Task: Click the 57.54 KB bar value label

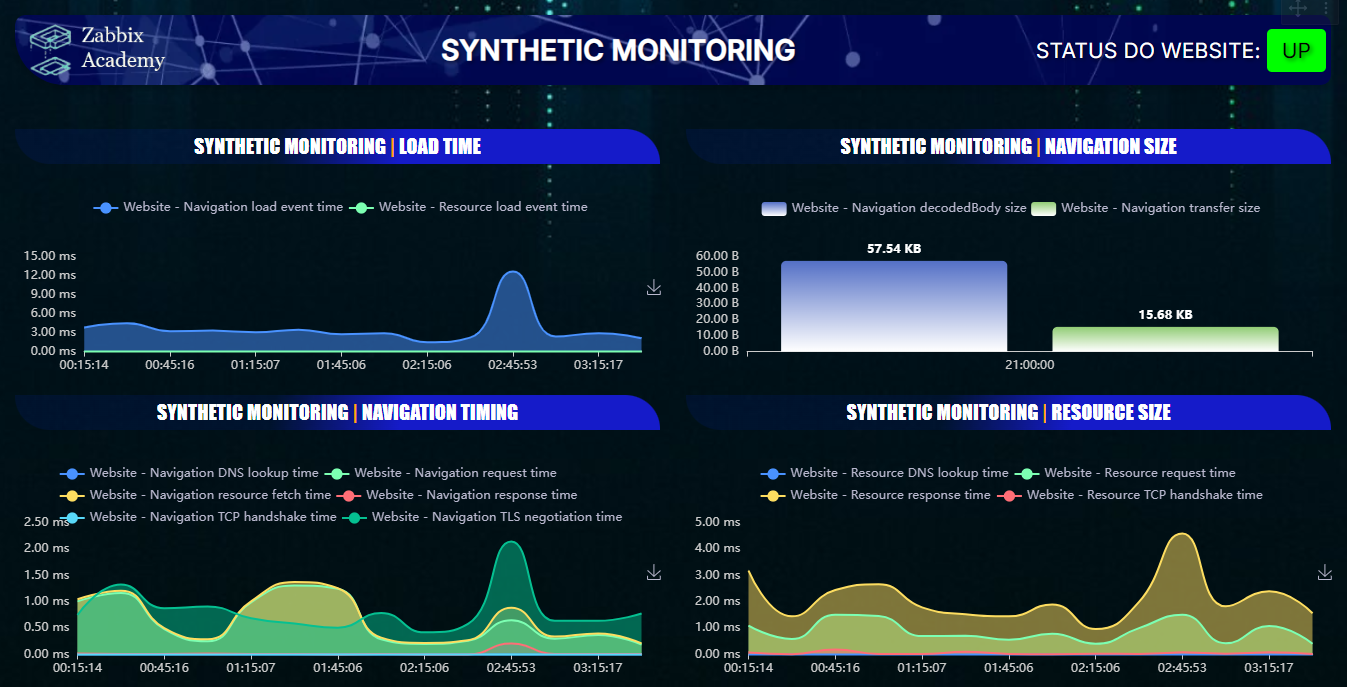Action: [x=894, y=249]
